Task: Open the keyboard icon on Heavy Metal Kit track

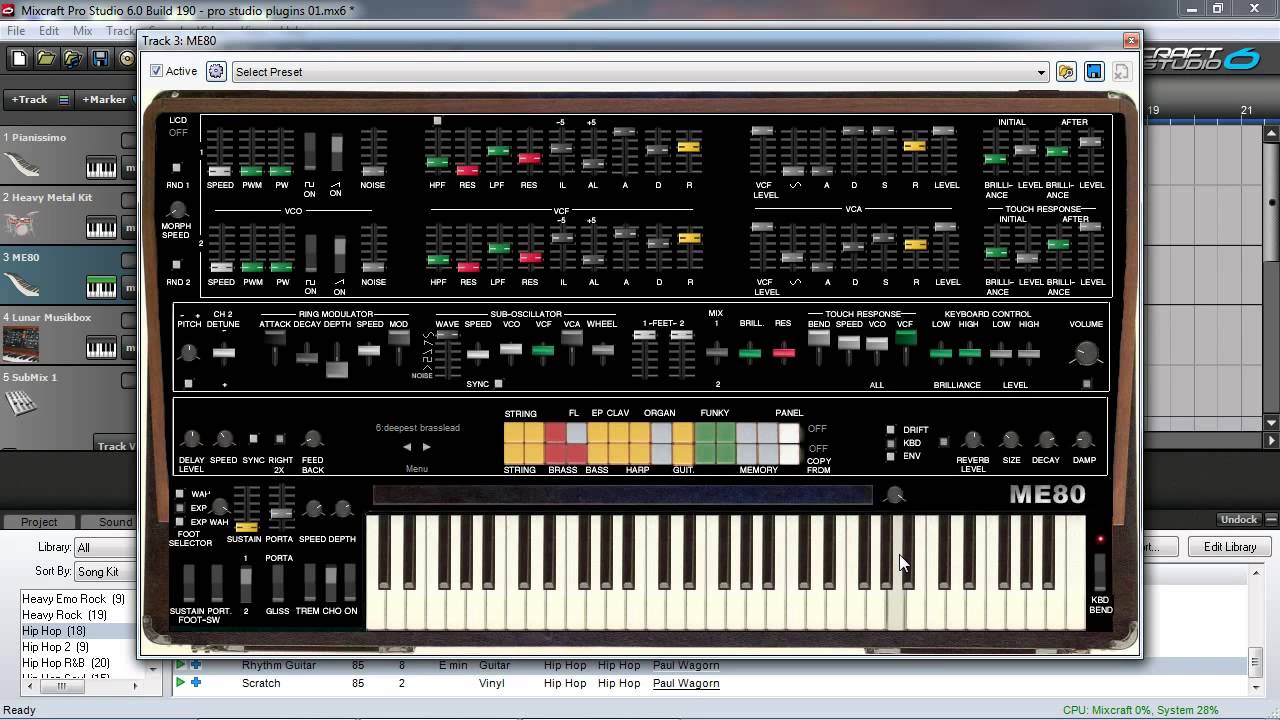Action: click(x=101, y=228)
